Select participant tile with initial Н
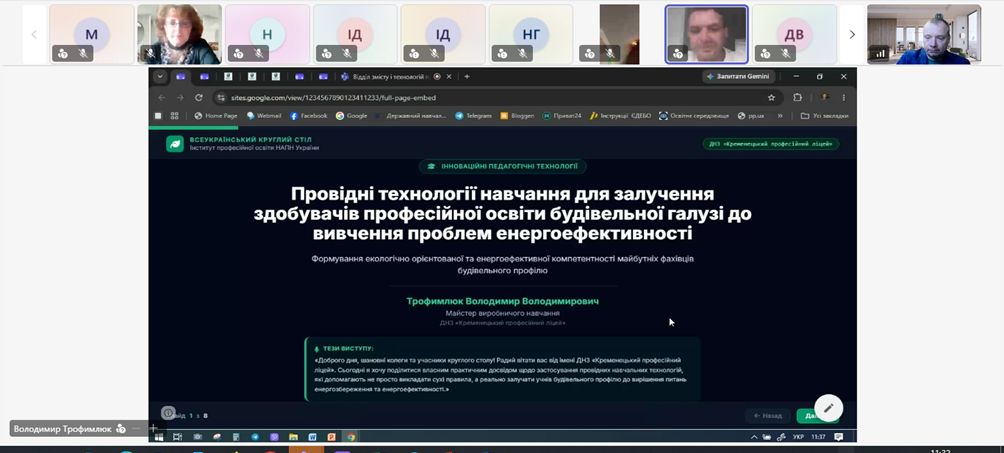Image resolution: width=1004 pixels, height=453 pixels. click(267, 35)
